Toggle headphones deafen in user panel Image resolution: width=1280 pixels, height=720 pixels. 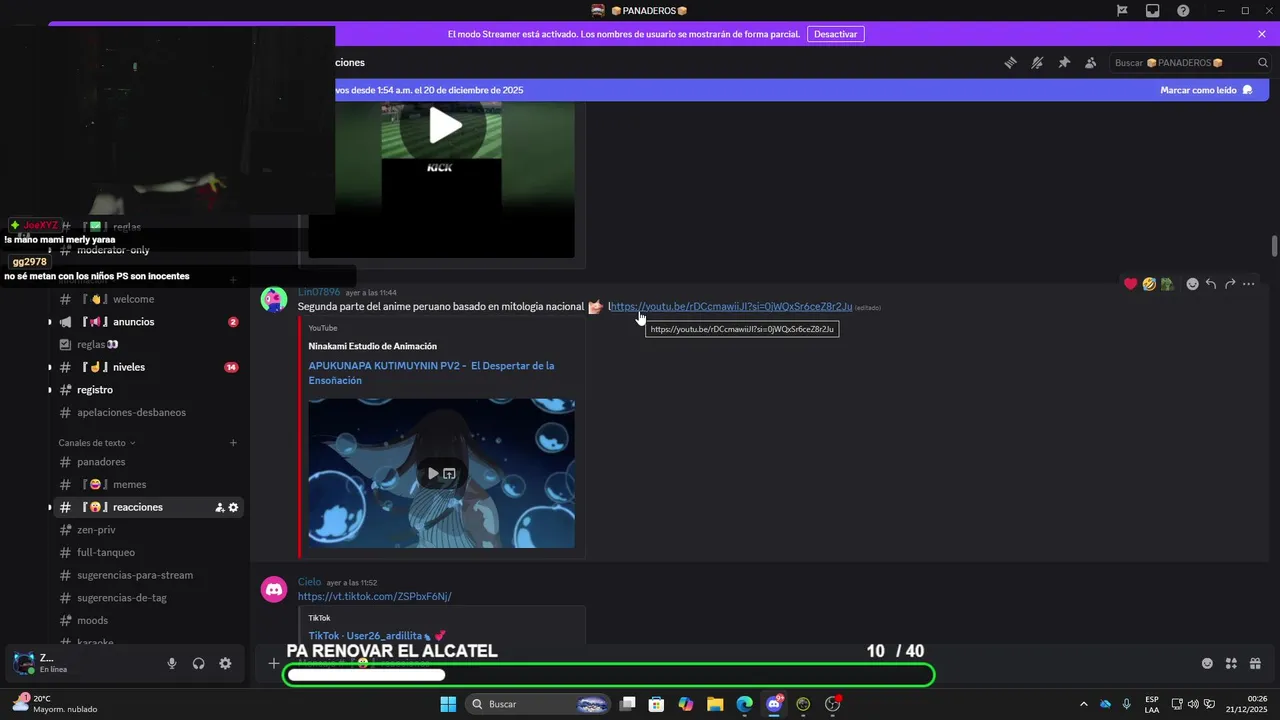(198, 663)
